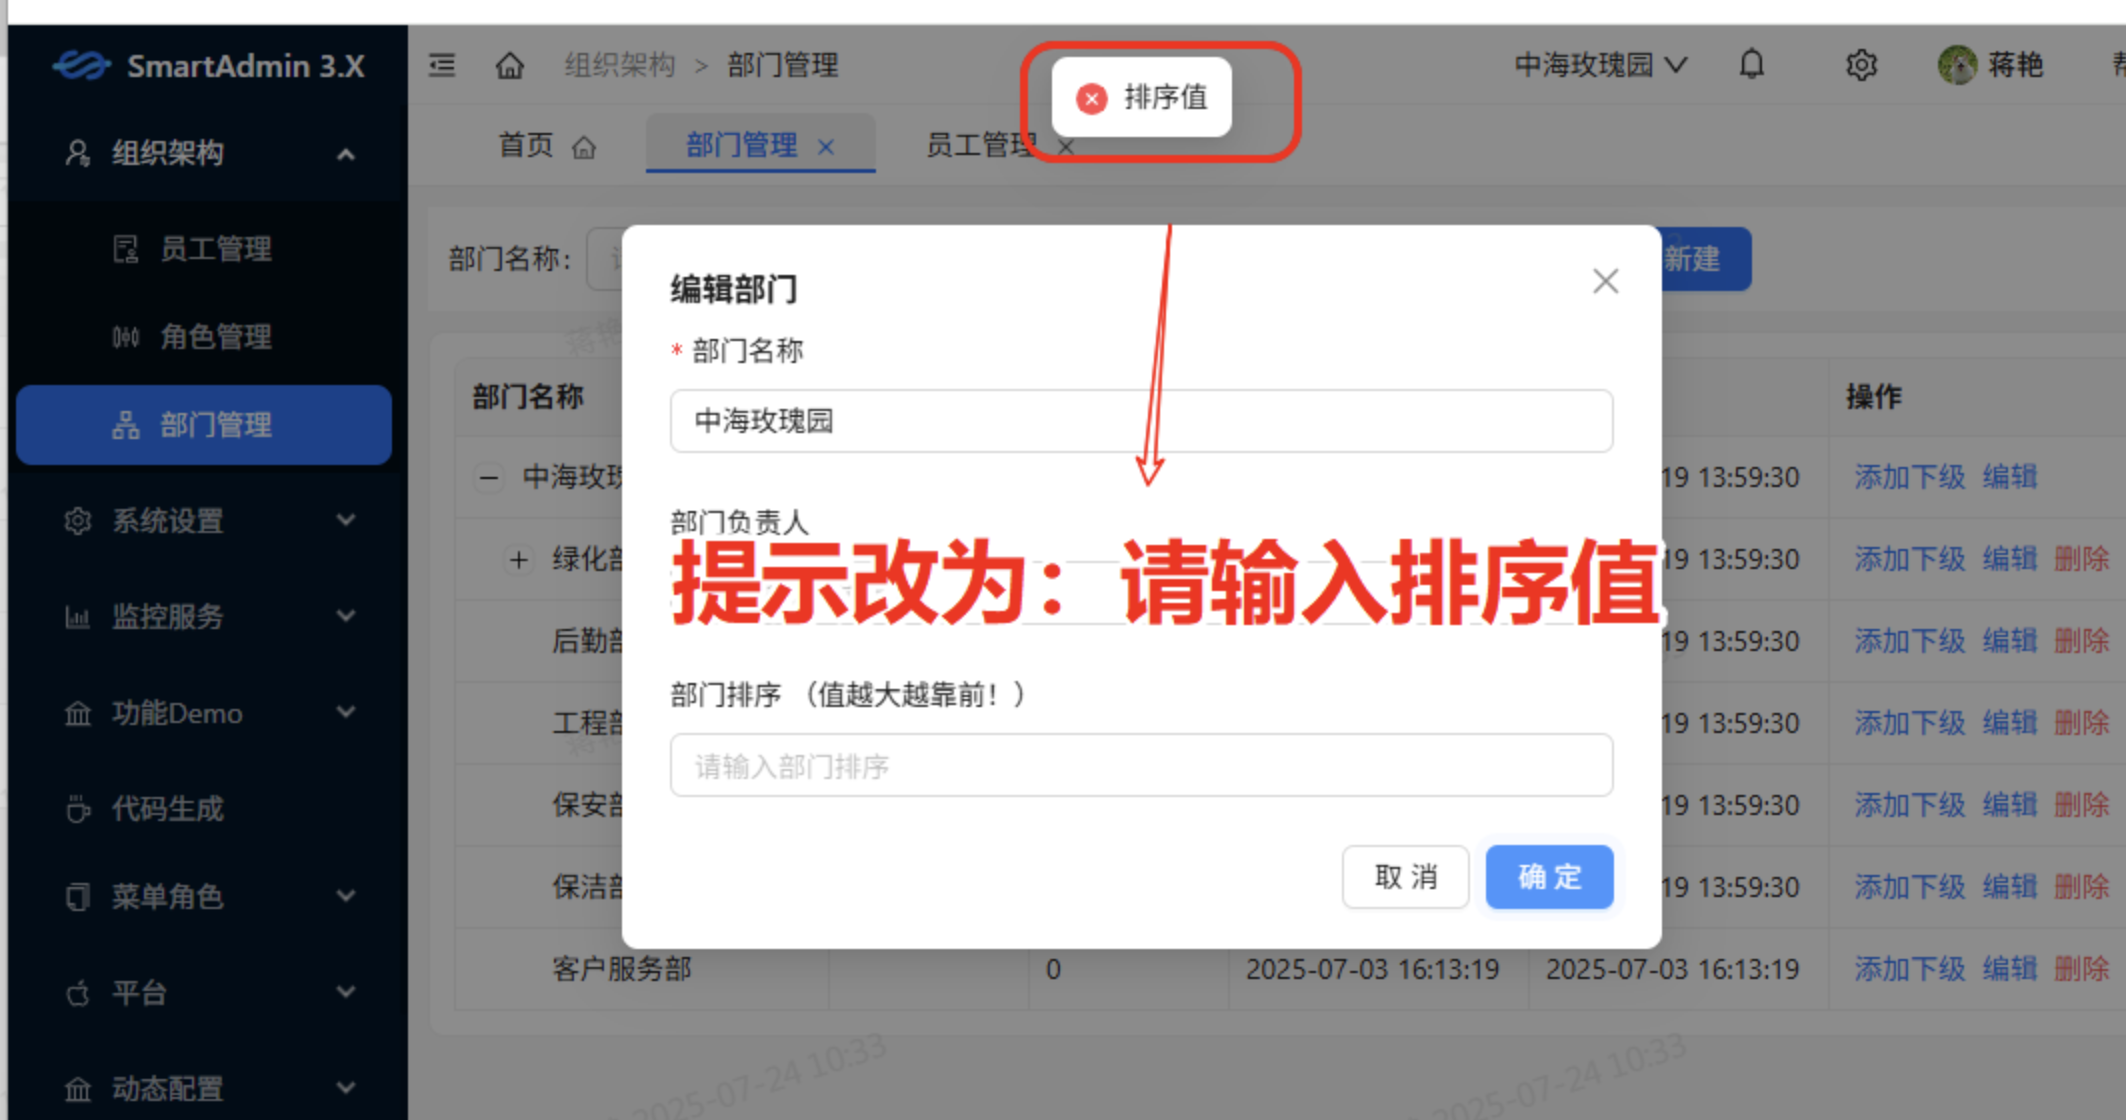Close the 部门管理 tab via its x icon
This screenshot has width=2126, height=1120.
pyautogui.click(x=826, y=147)
